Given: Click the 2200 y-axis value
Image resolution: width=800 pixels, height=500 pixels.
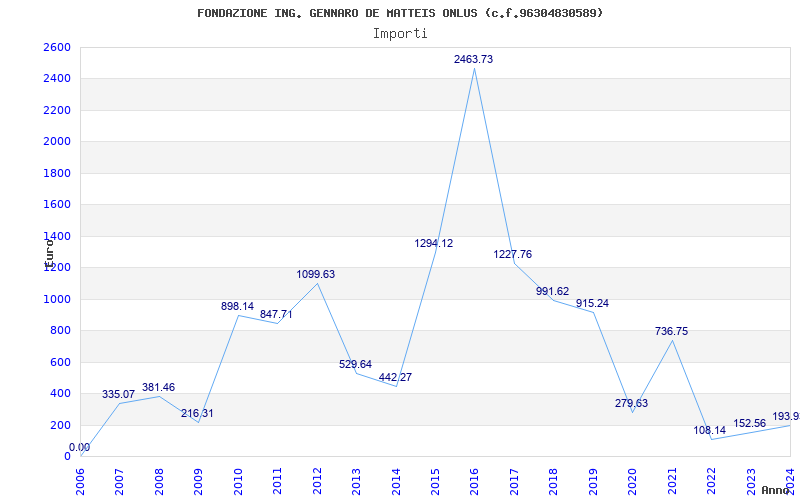Looking at the screenshot, I should pos(57,110).
